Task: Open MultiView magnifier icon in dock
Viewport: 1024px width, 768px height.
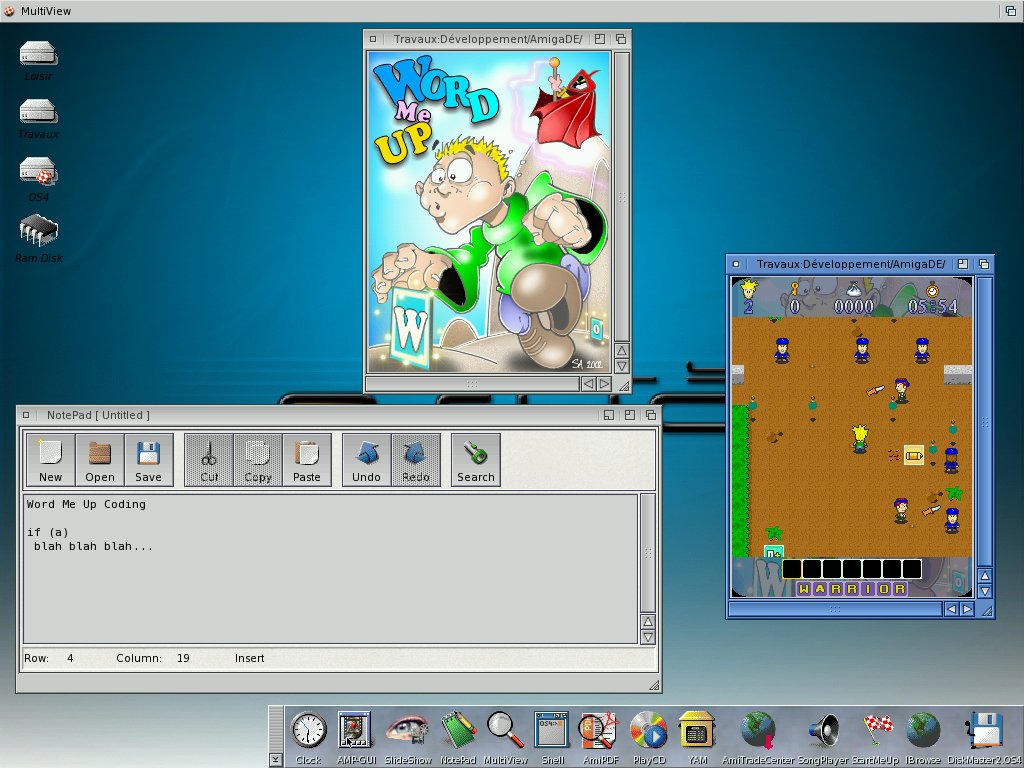Action: coord(505,737)
